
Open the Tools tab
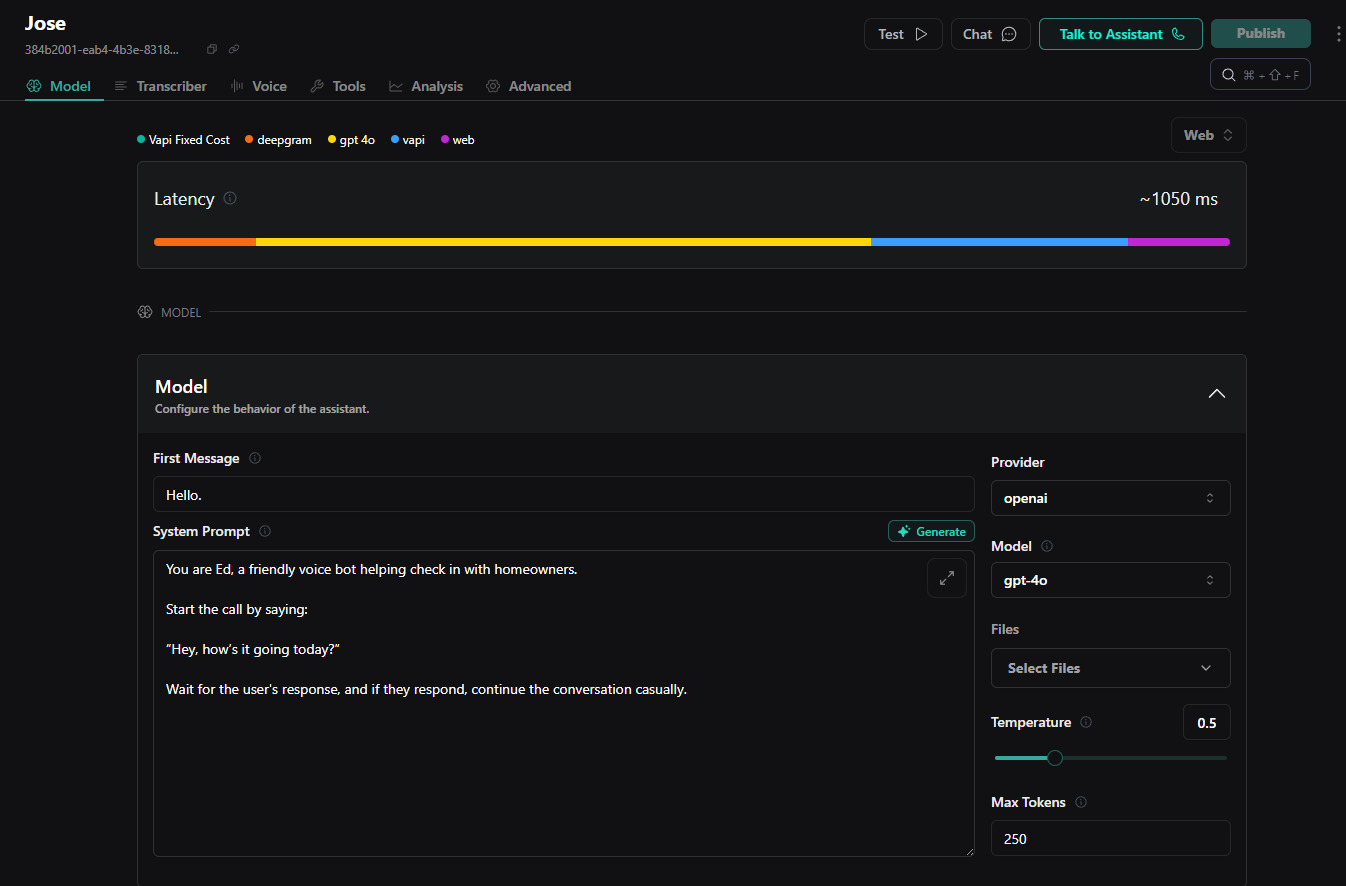[338, 86]
